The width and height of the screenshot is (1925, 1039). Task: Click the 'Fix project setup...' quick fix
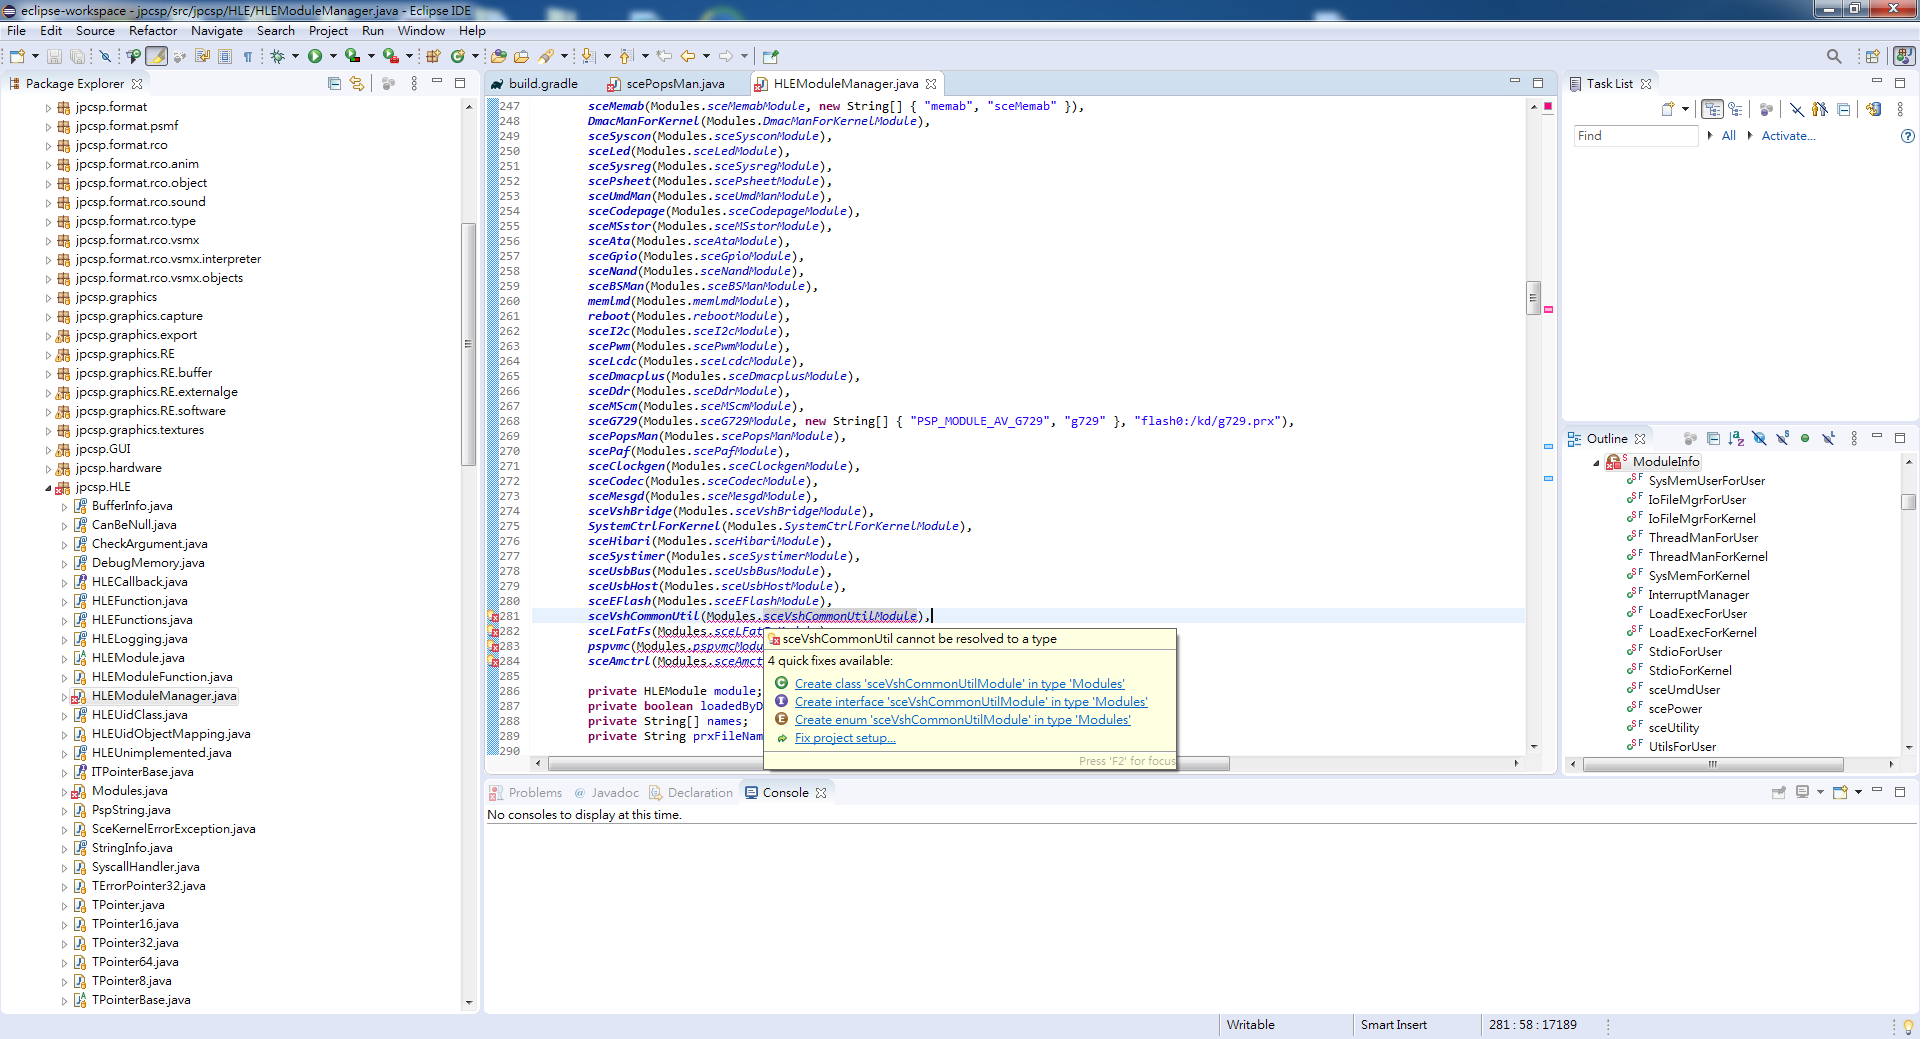tap(844, 738)
